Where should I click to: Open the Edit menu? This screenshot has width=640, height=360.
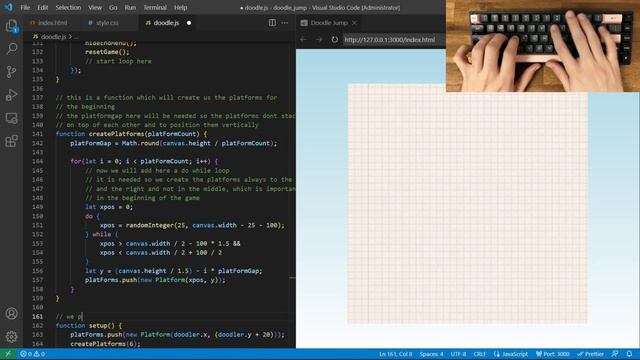click(42, 7)
